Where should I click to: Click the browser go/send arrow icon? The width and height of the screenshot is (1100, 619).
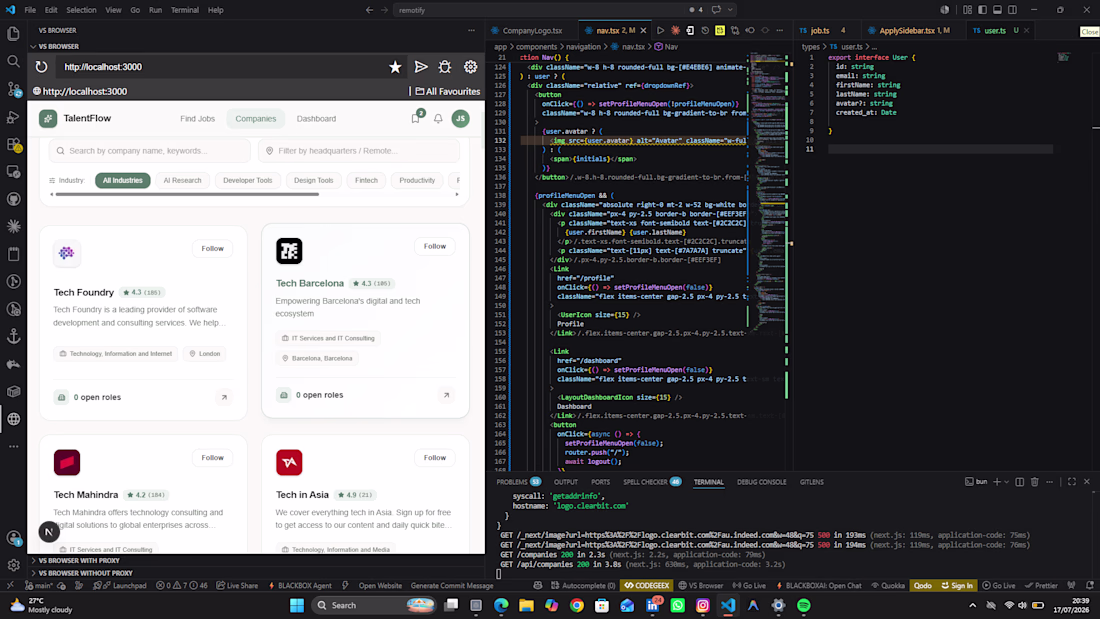tap(421, 67)
